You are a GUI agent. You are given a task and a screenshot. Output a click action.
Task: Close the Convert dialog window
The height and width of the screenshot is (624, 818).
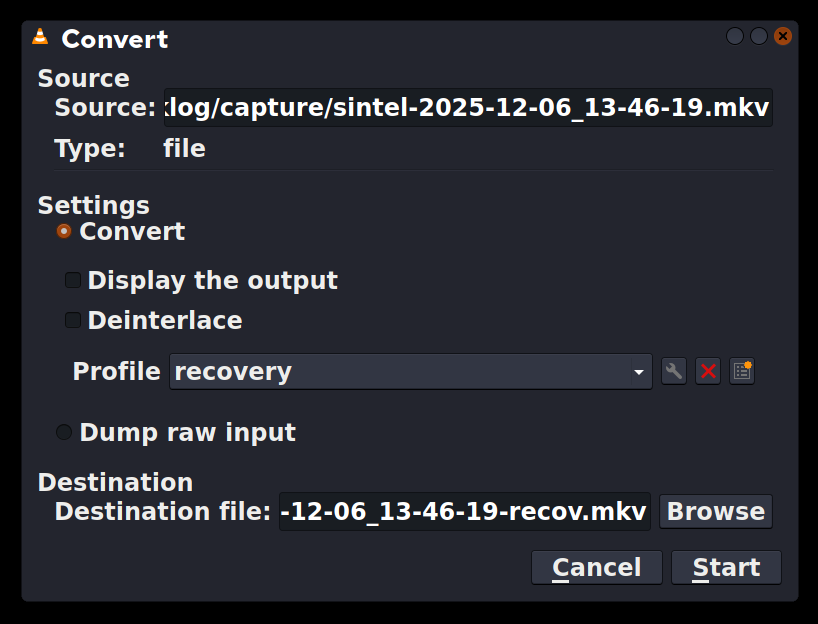(x=782, y=36)
